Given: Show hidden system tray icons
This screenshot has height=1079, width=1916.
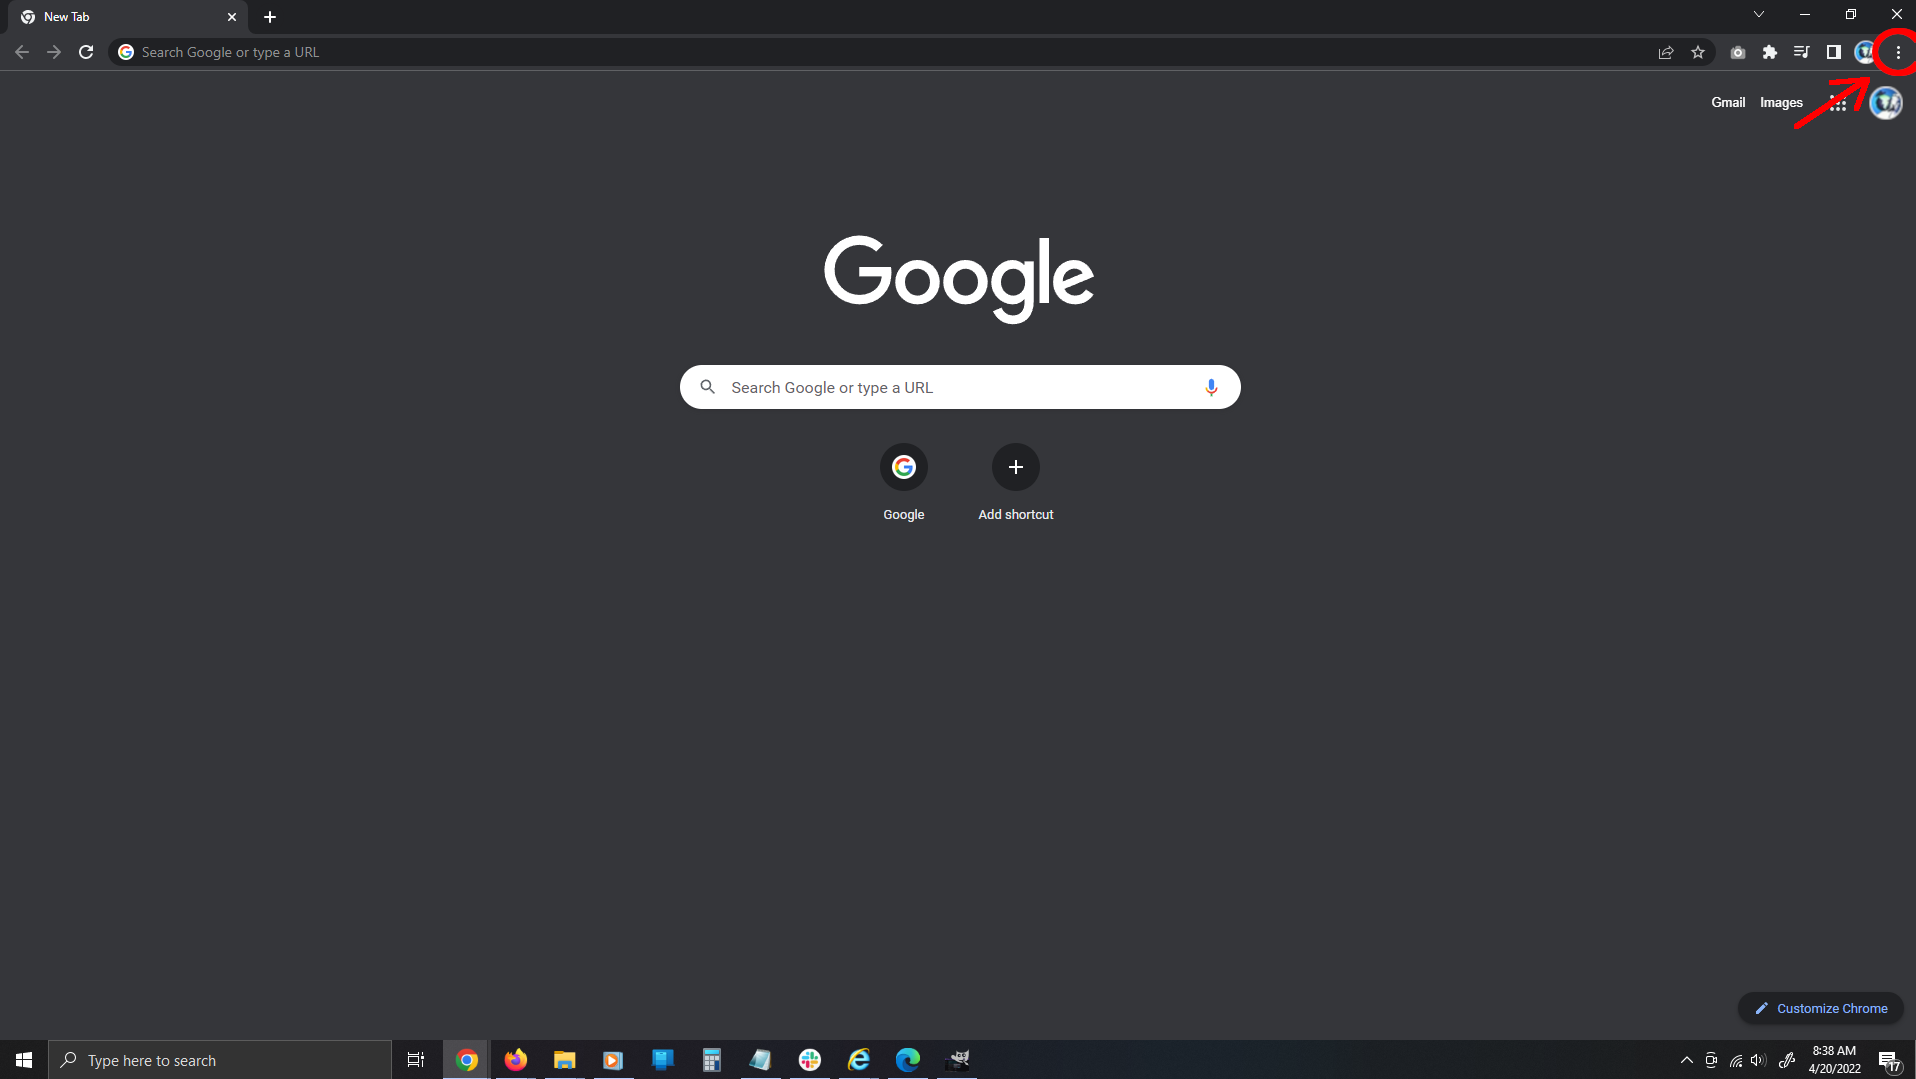Looking at the screenshot, I should pos(1687,1060).
